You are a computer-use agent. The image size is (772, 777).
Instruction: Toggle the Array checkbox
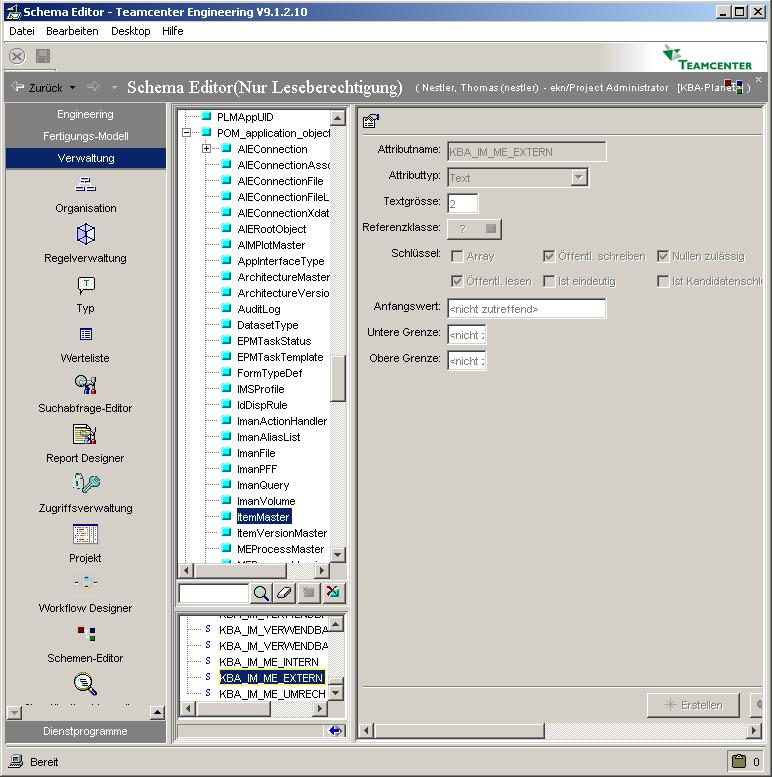[457, 256]
